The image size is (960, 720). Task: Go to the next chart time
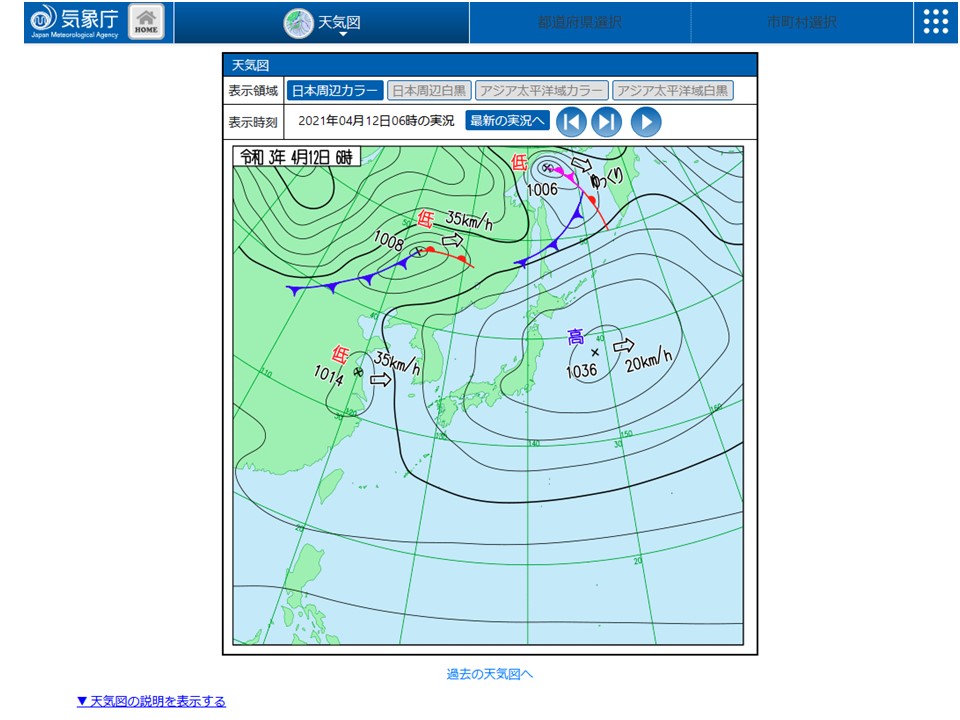click(x=606, y=122)
